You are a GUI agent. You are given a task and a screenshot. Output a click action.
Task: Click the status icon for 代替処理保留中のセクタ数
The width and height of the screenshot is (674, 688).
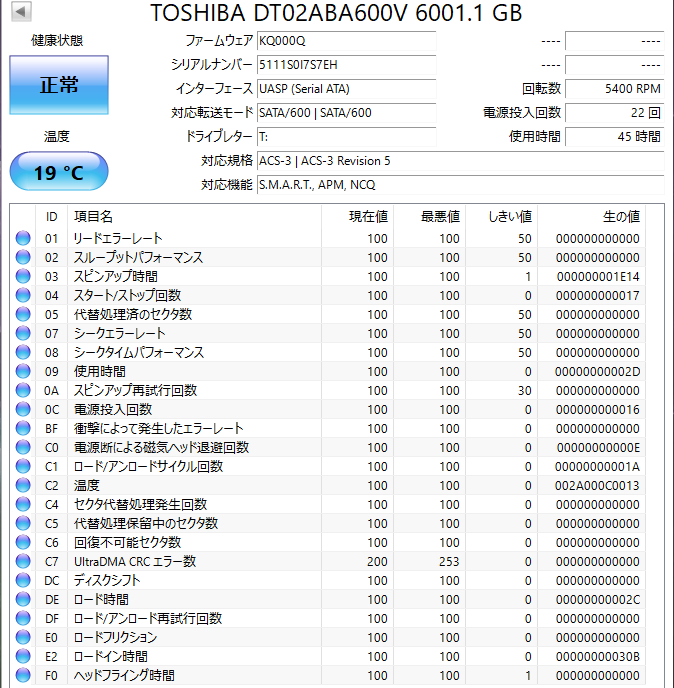(x=23, y=523)
